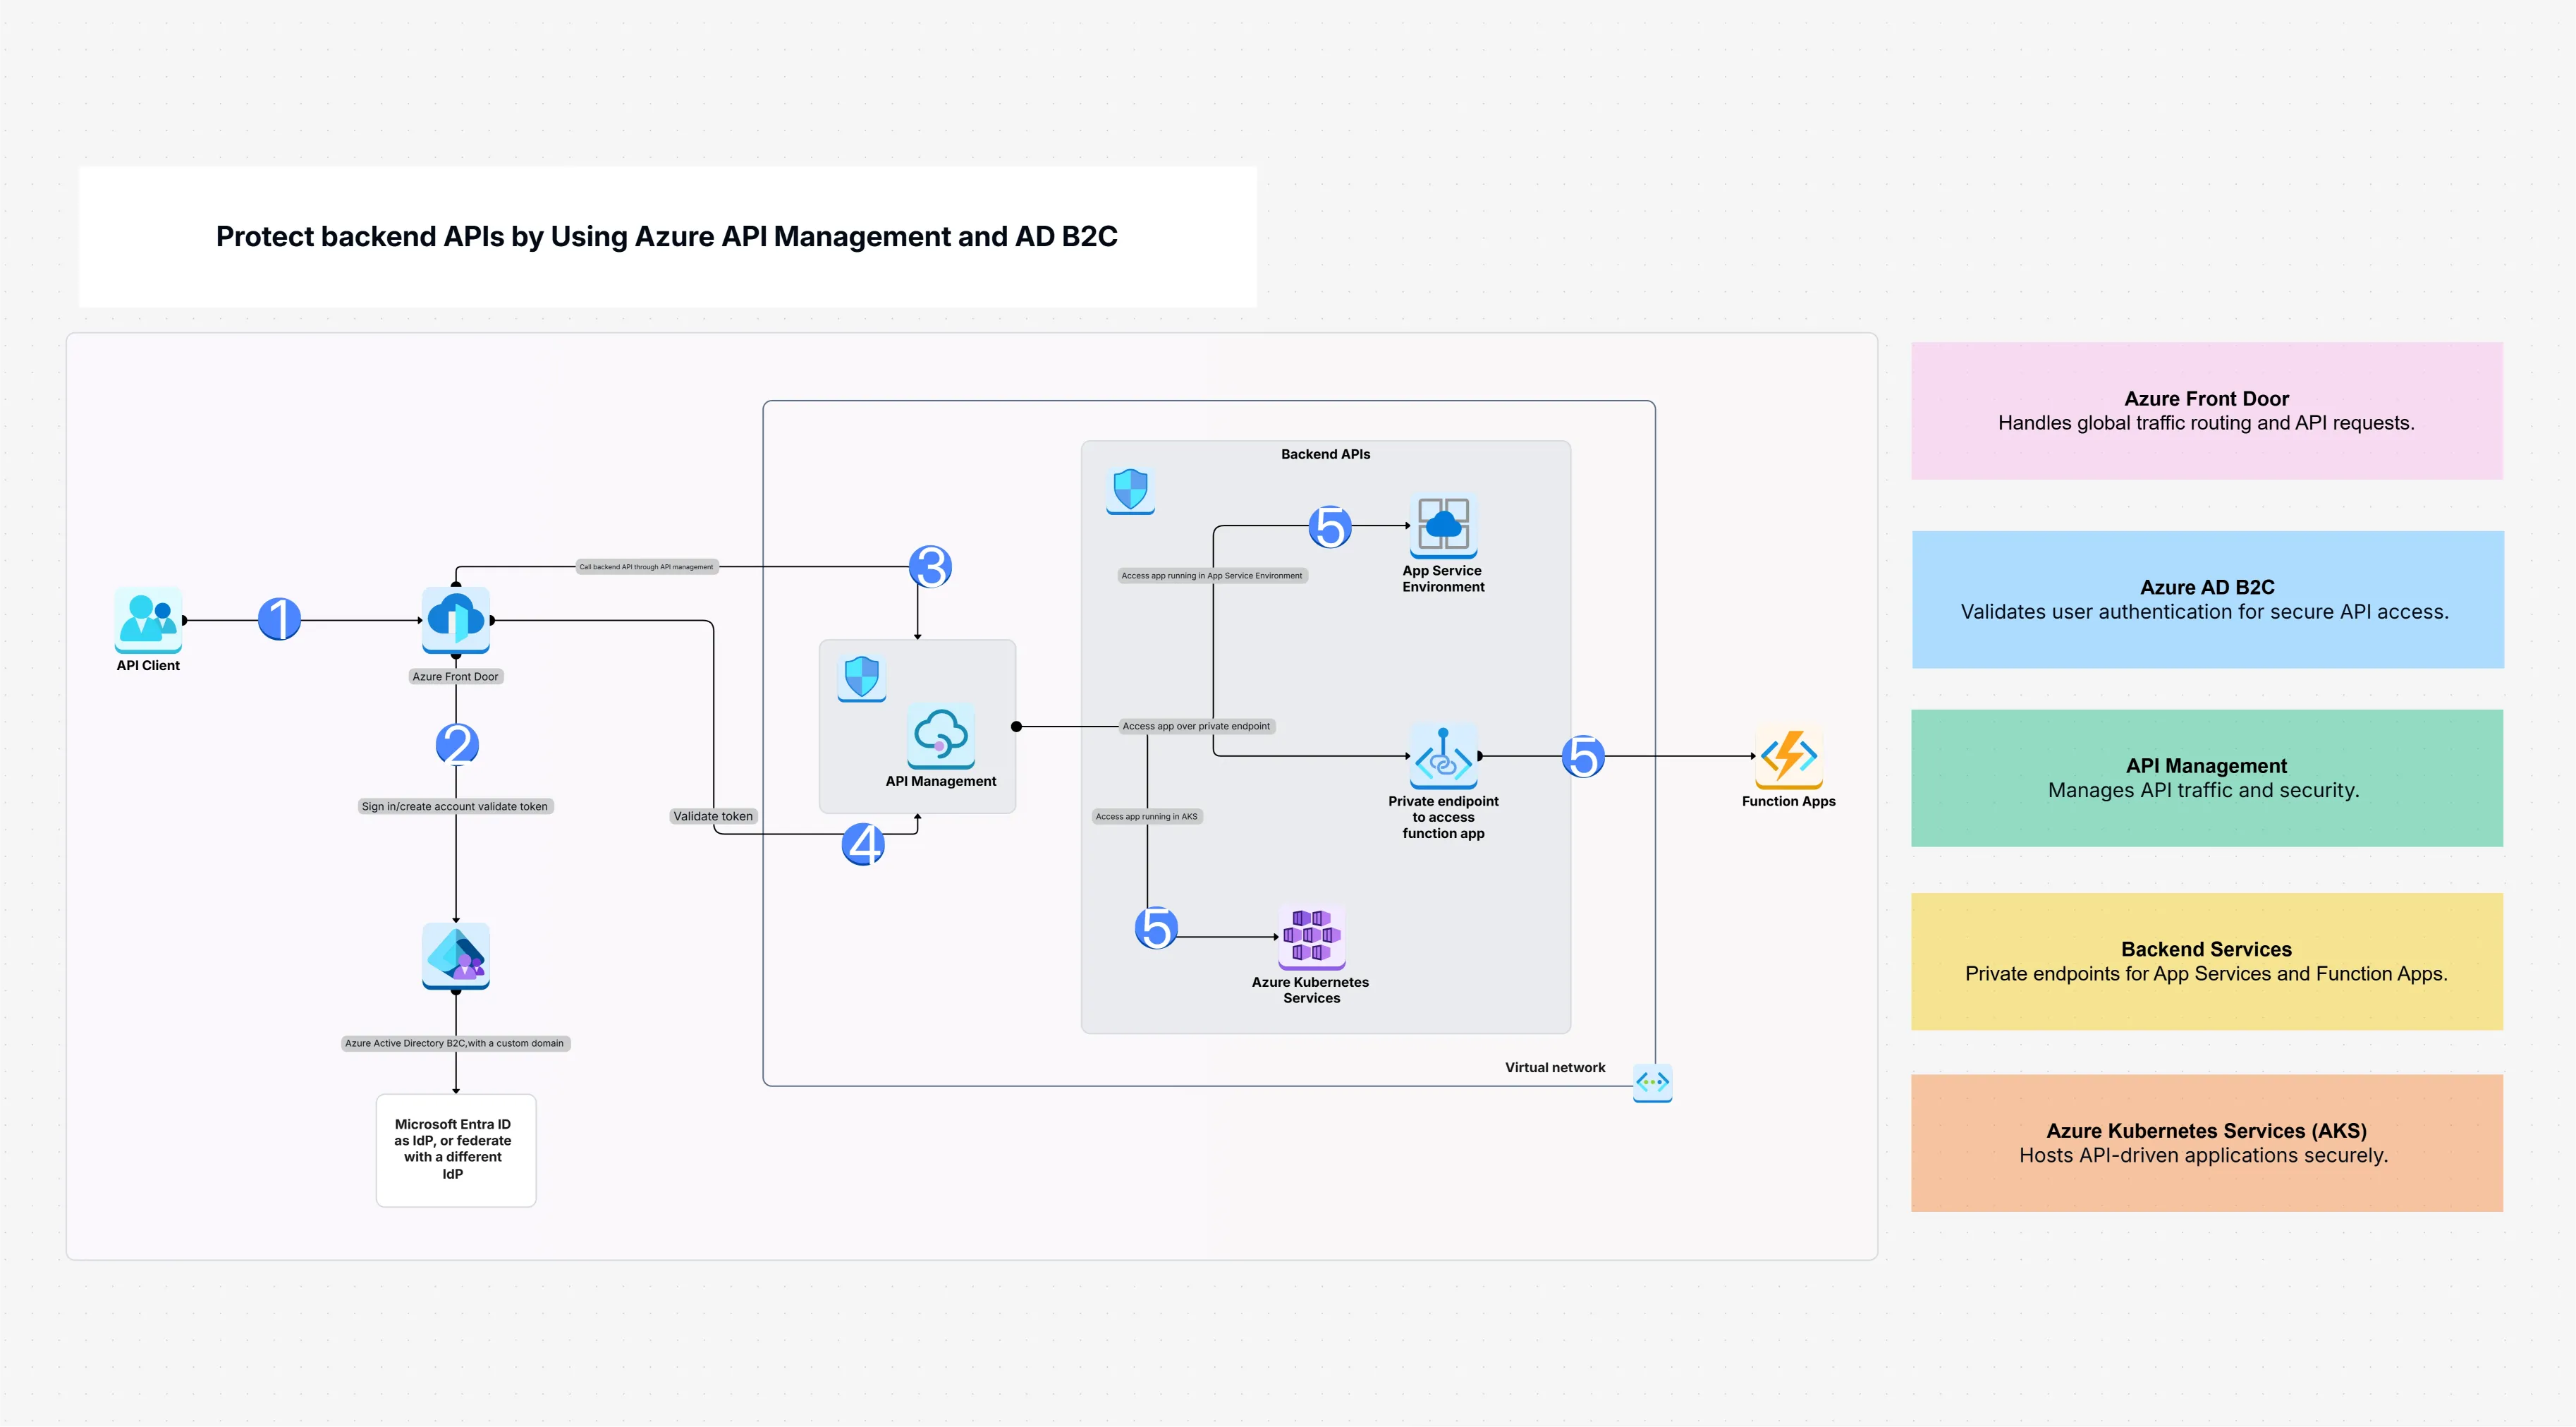Click the blue Azure AD B2C note
Screen dimensions: 2576x1427
click(x=2207, y=599)
